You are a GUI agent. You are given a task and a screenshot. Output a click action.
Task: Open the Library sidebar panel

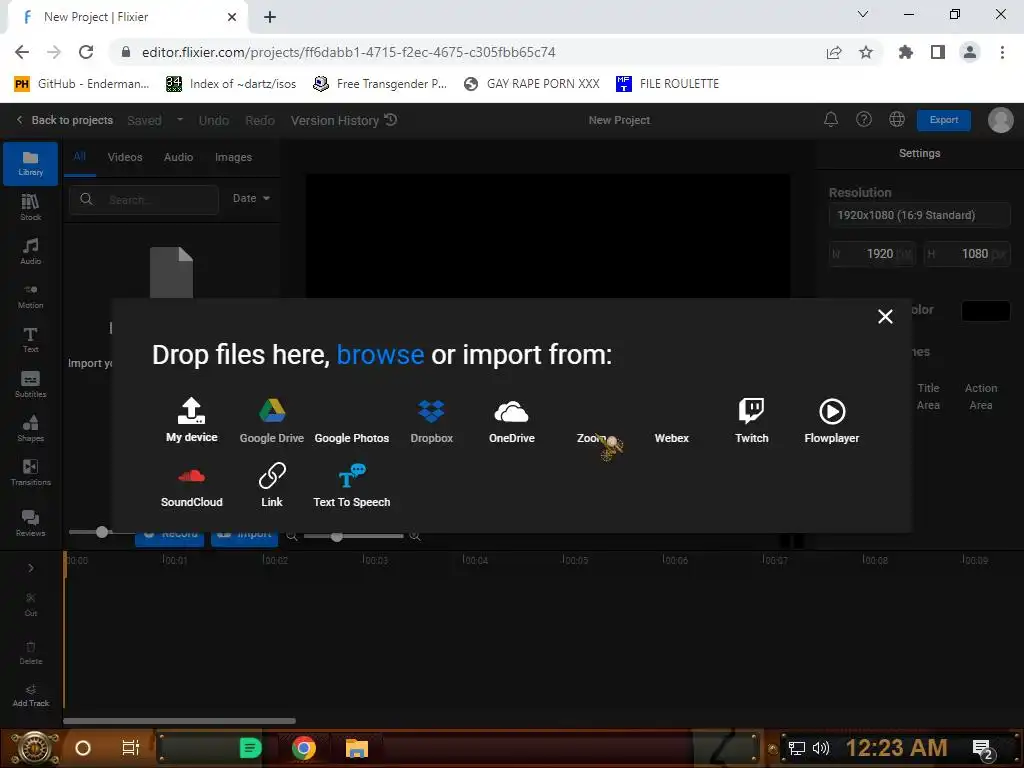click(x=31, y=163)
